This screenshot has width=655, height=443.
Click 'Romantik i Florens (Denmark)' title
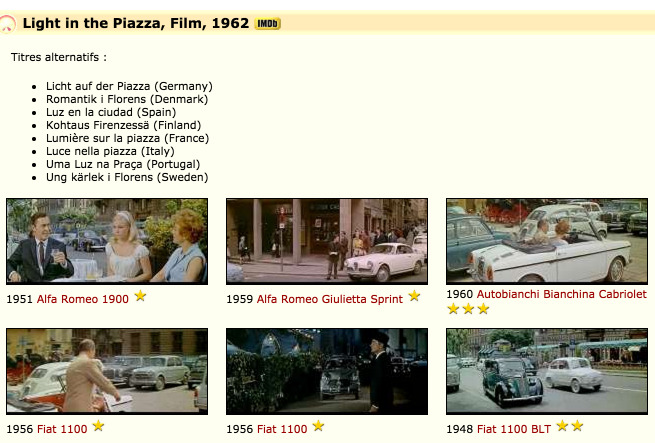[127, 99]
